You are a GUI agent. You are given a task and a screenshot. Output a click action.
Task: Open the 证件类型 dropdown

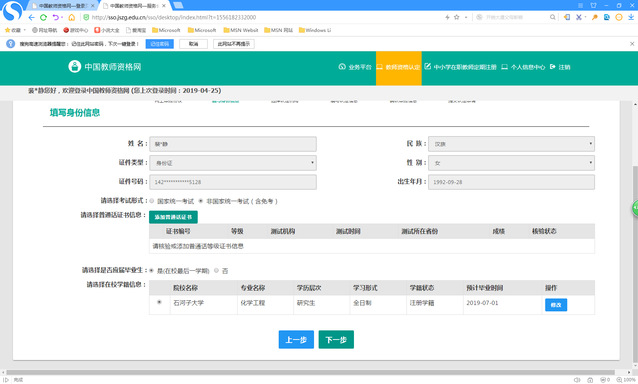click(233, 163)
